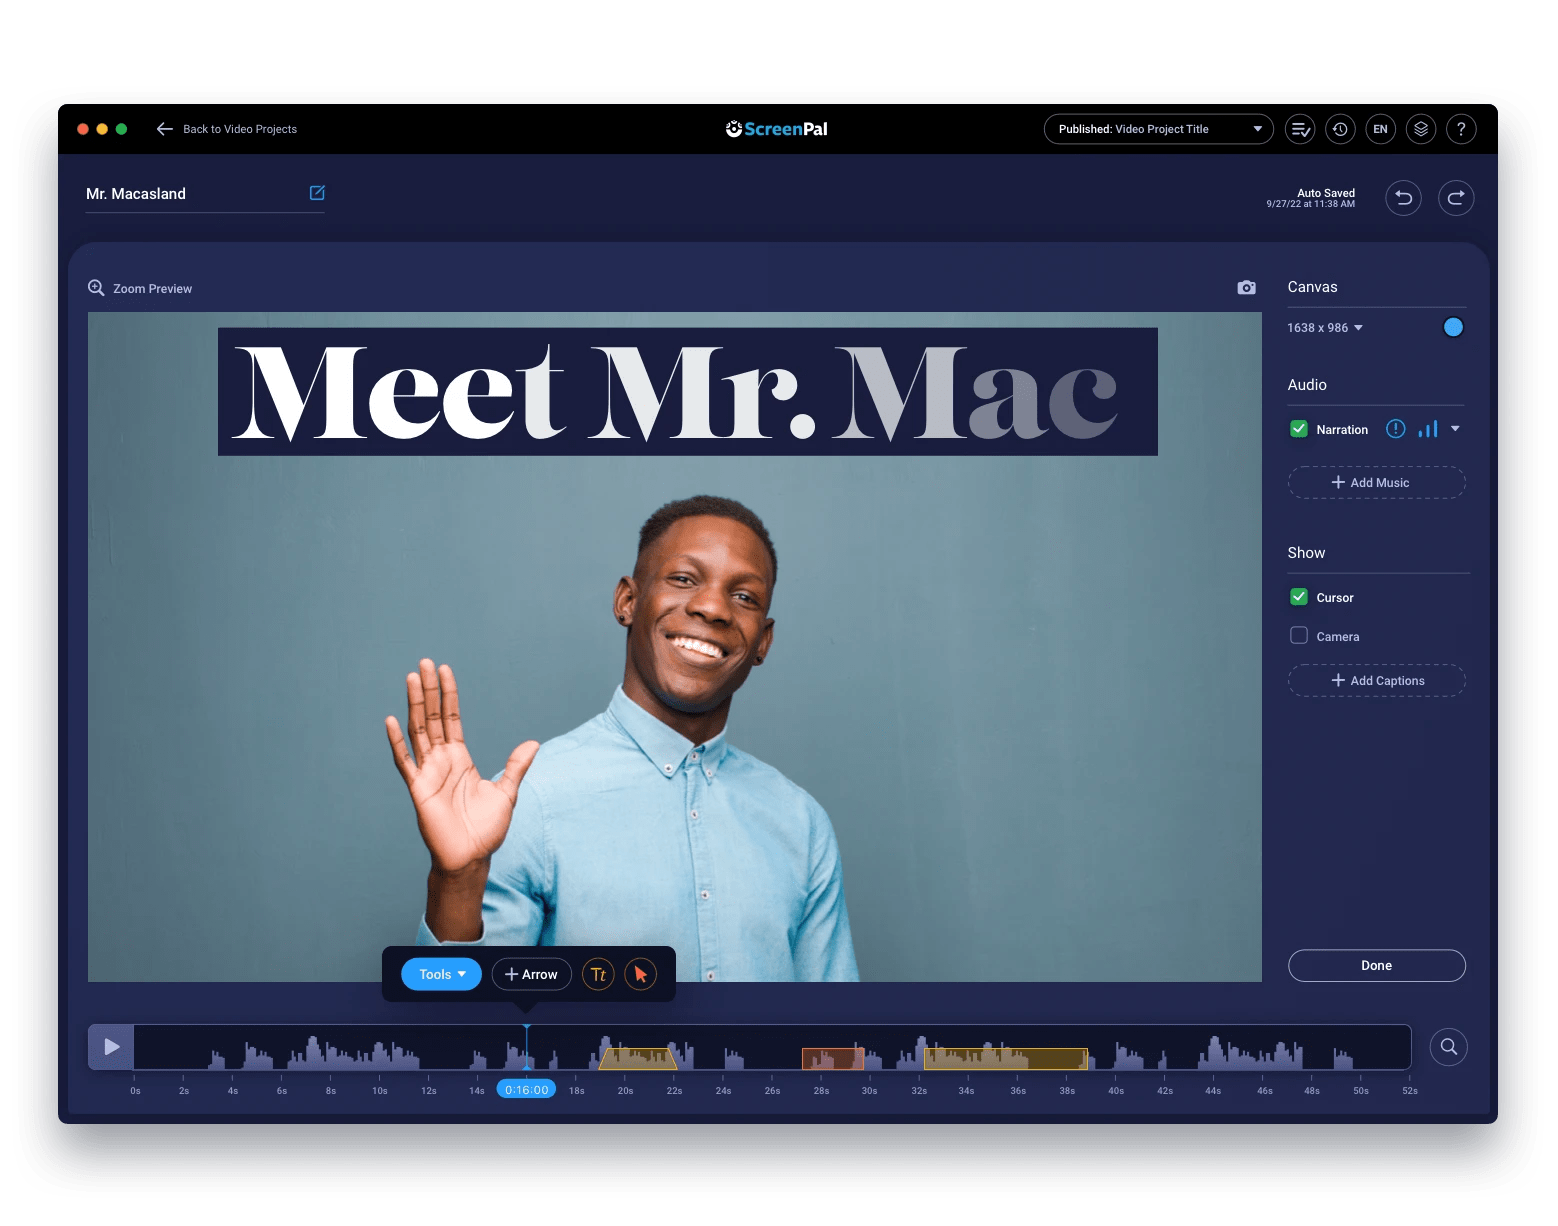The width and height of the screenshot is (1558, 1226).
Task: Click the Add Music button
Action: (x=1376, y=482)
